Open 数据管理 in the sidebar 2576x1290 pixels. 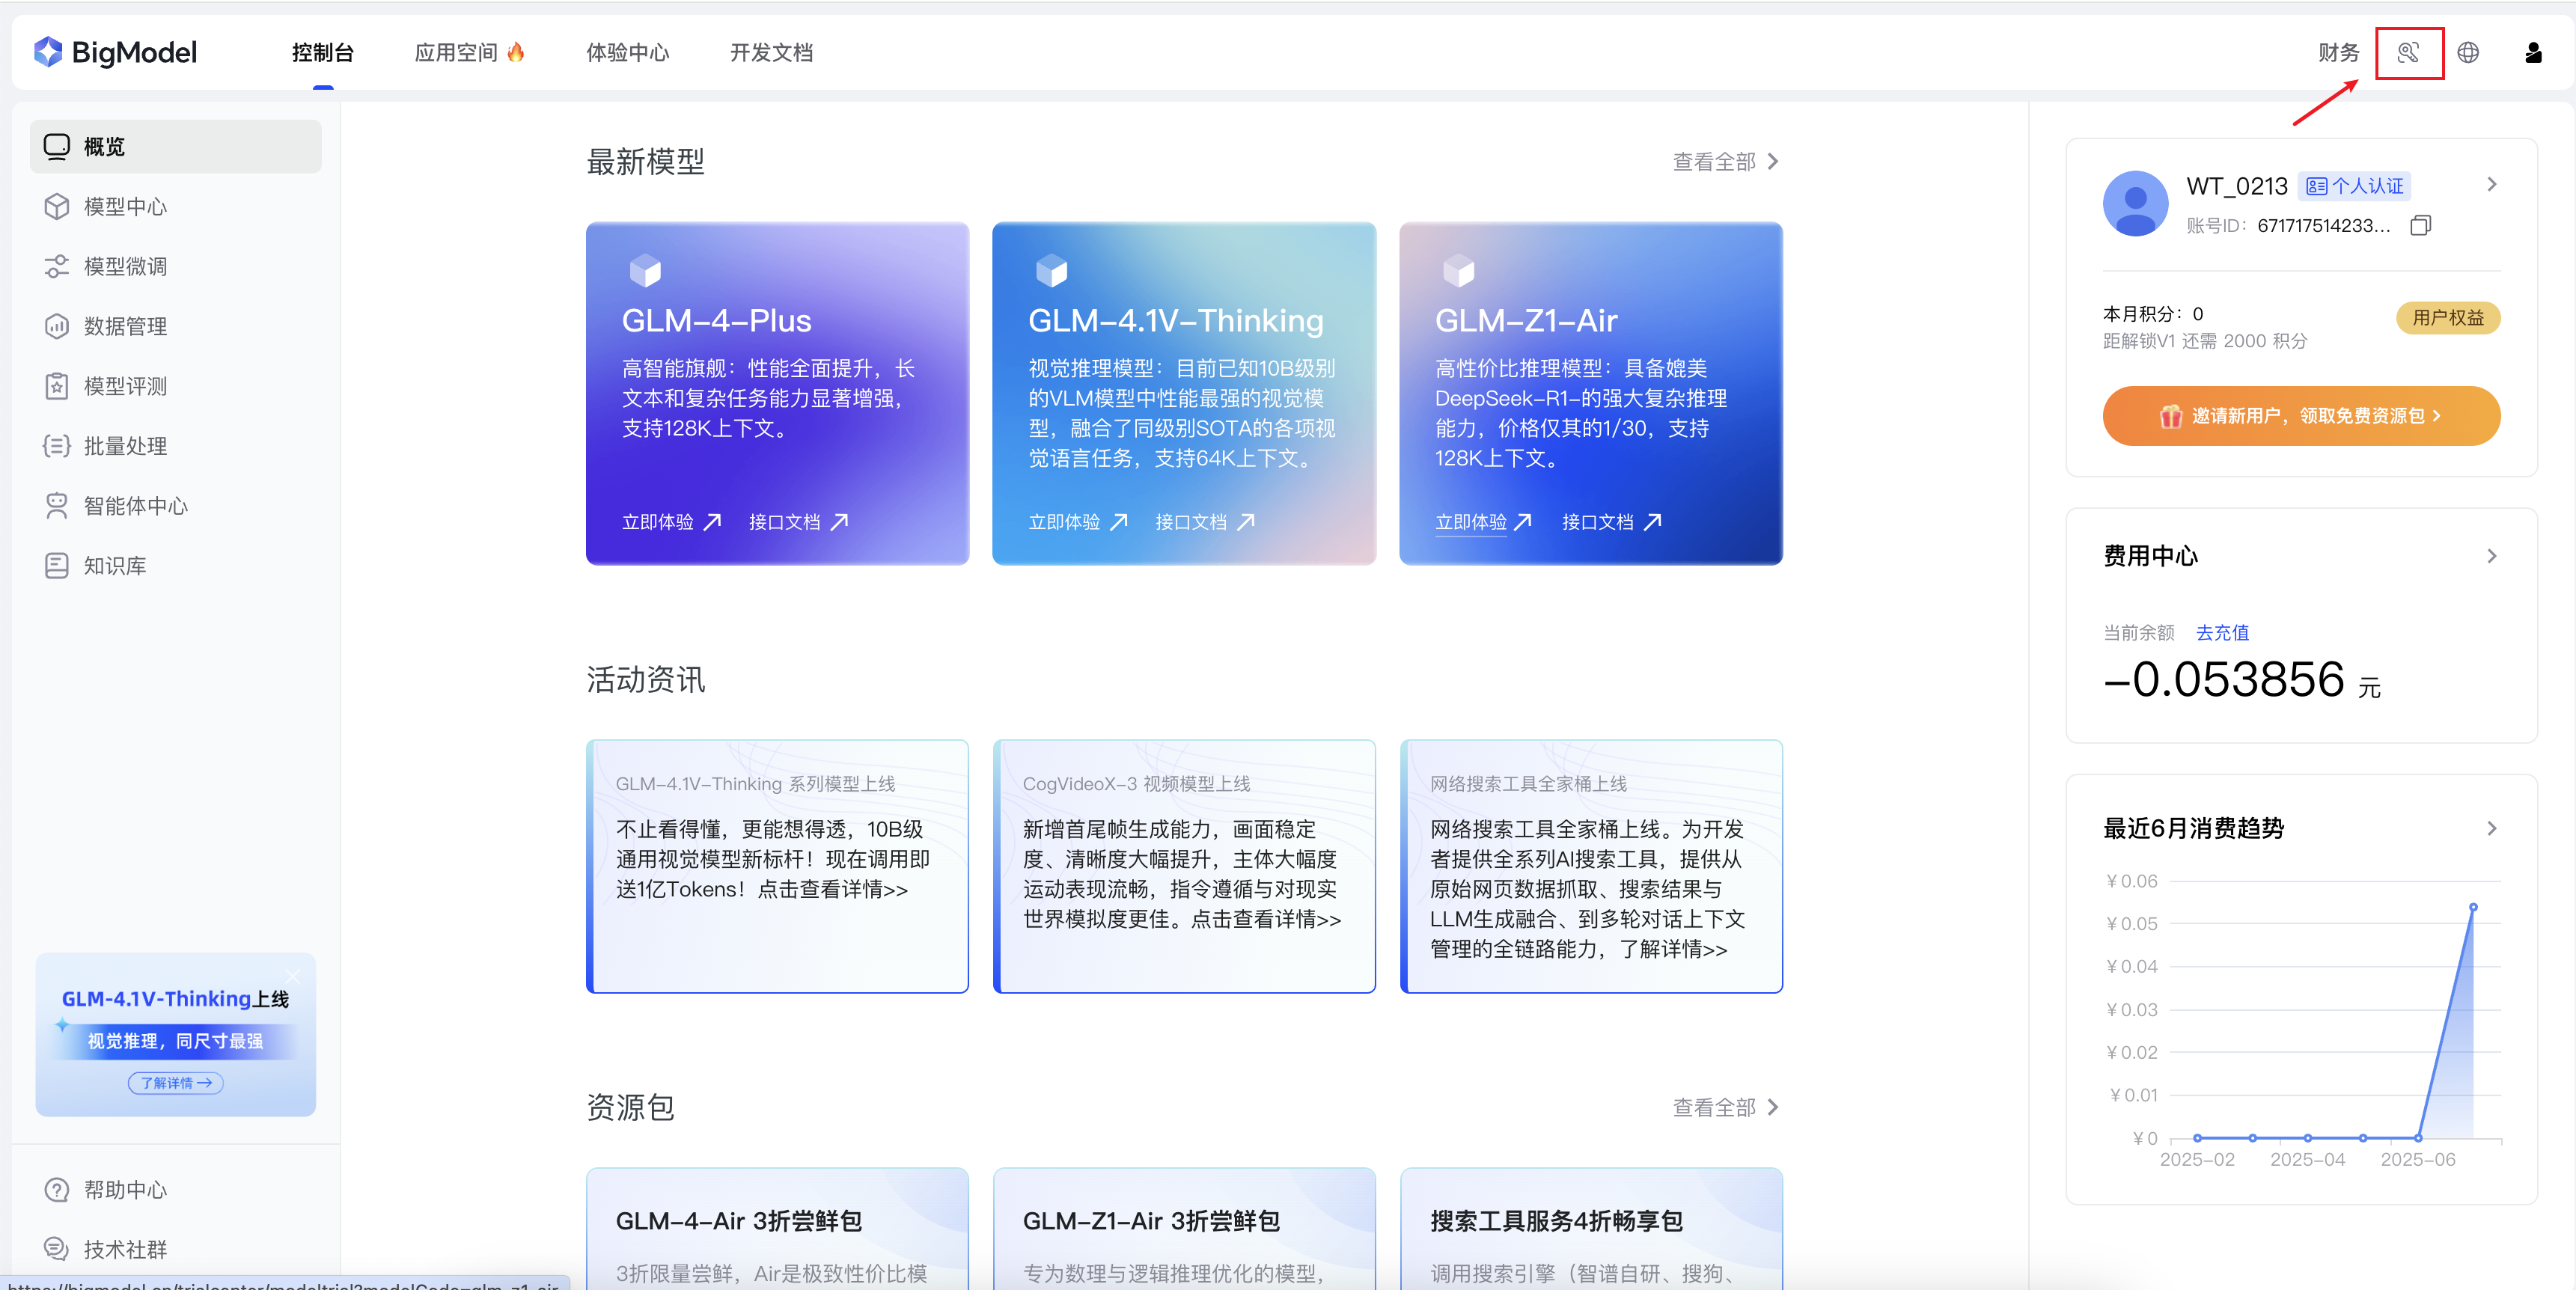coord(176,326)
